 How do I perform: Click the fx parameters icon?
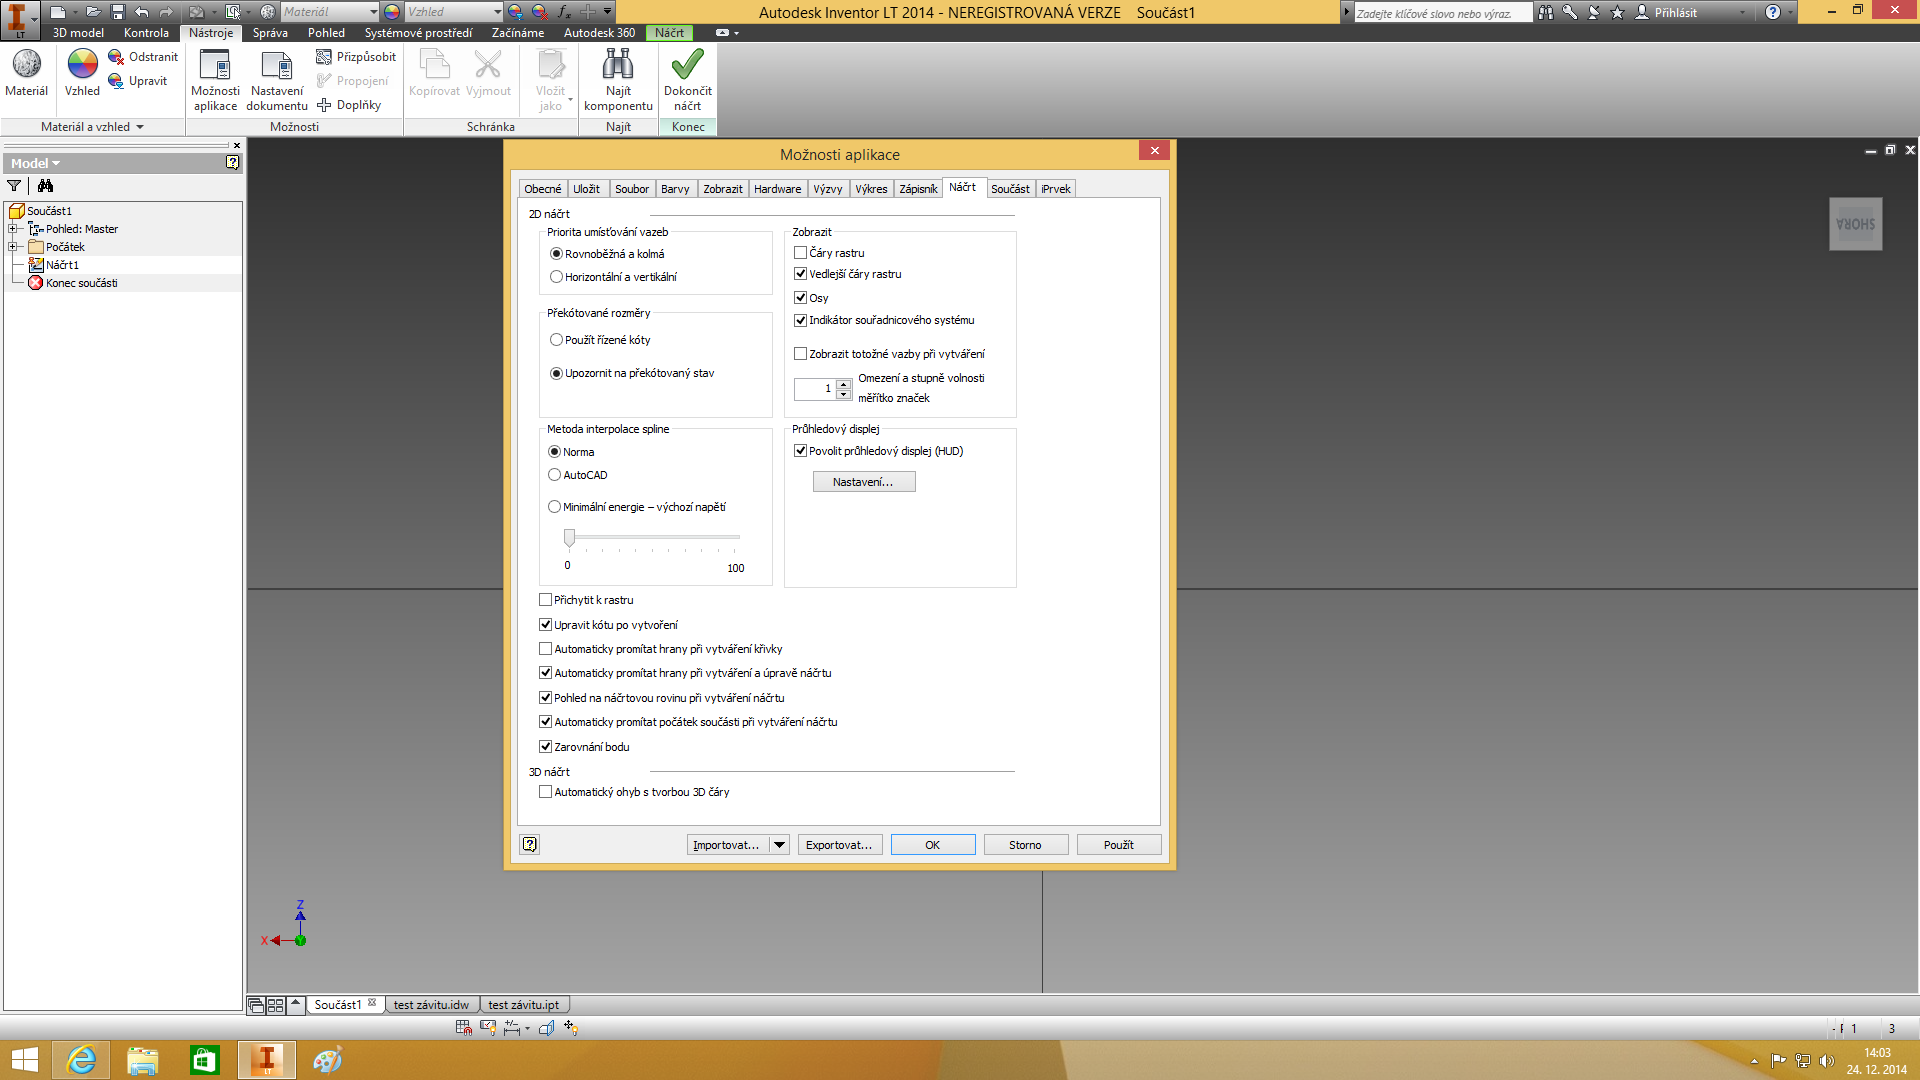[564, 12]
